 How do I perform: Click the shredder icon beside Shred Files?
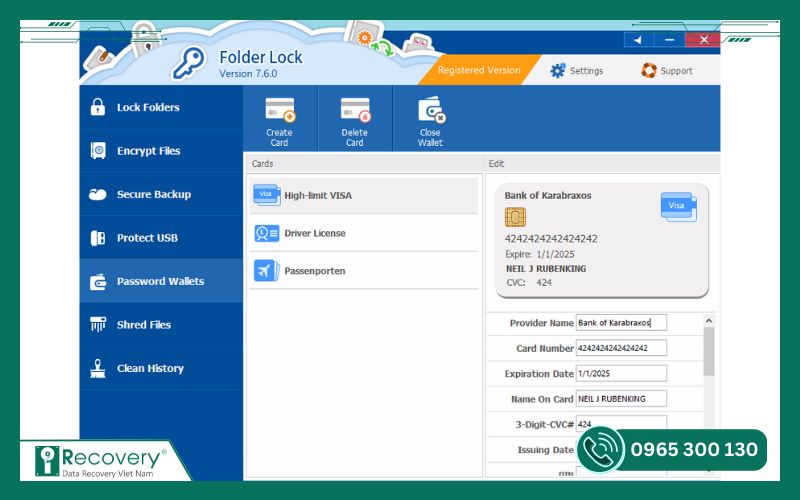[x=97, y=324]
